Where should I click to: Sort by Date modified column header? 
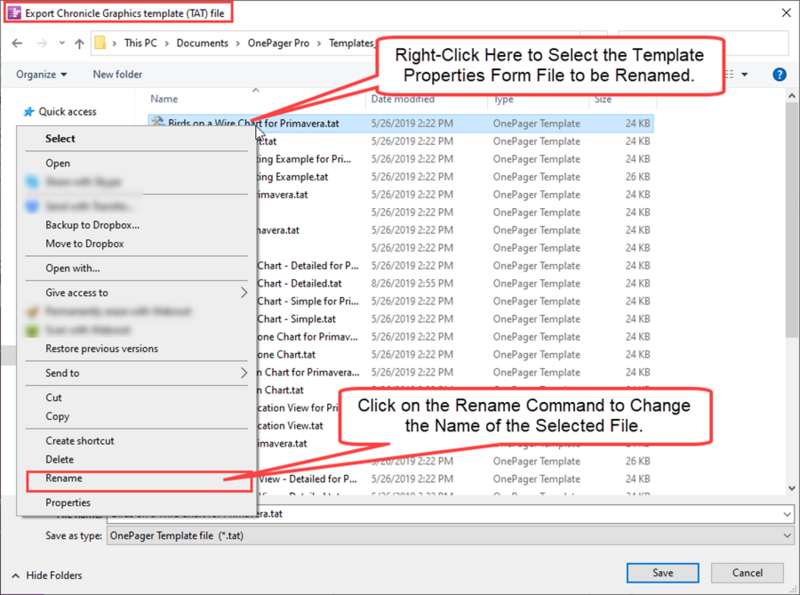point(403,99)
